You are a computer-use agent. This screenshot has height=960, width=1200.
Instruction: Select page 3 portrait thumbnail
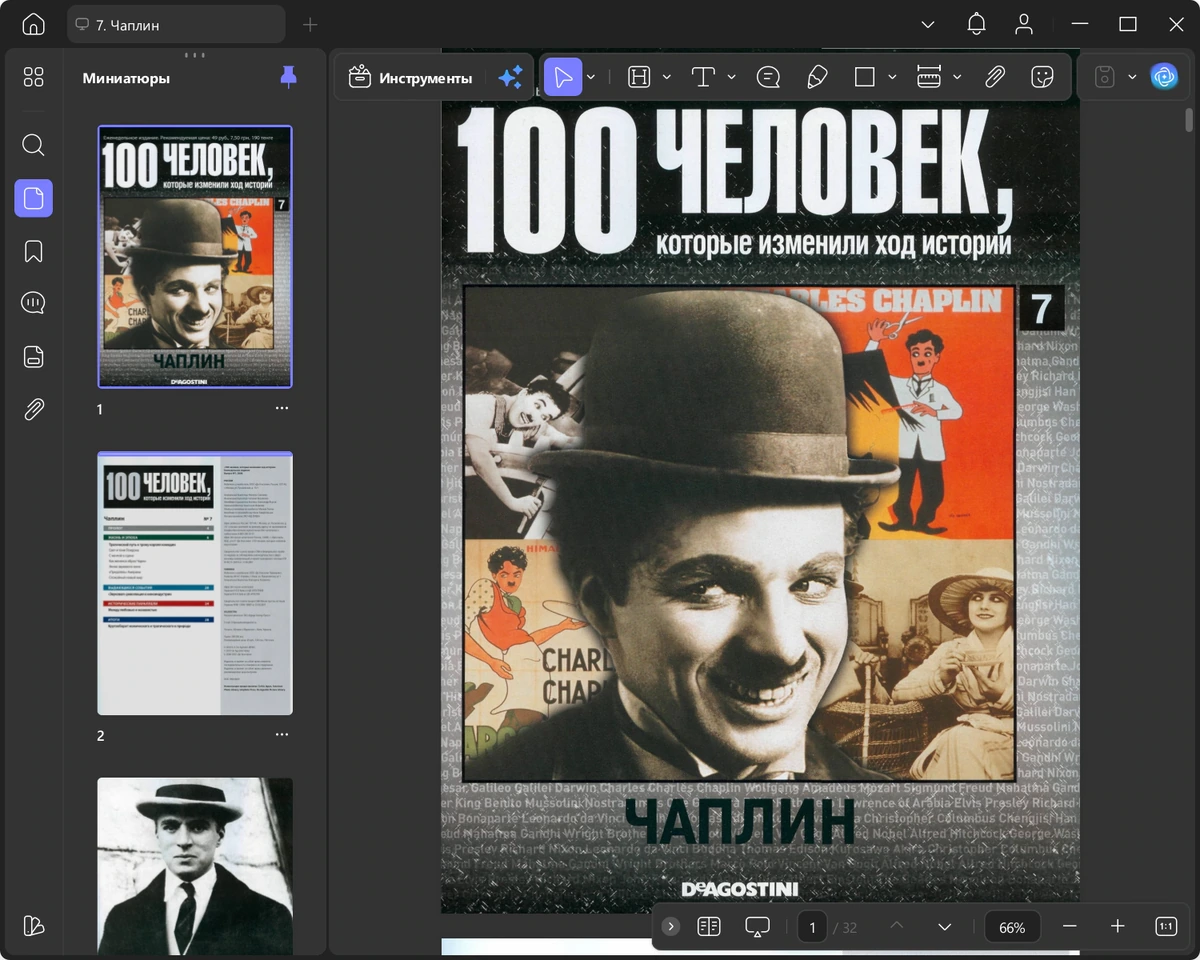[x=195, y=866]
